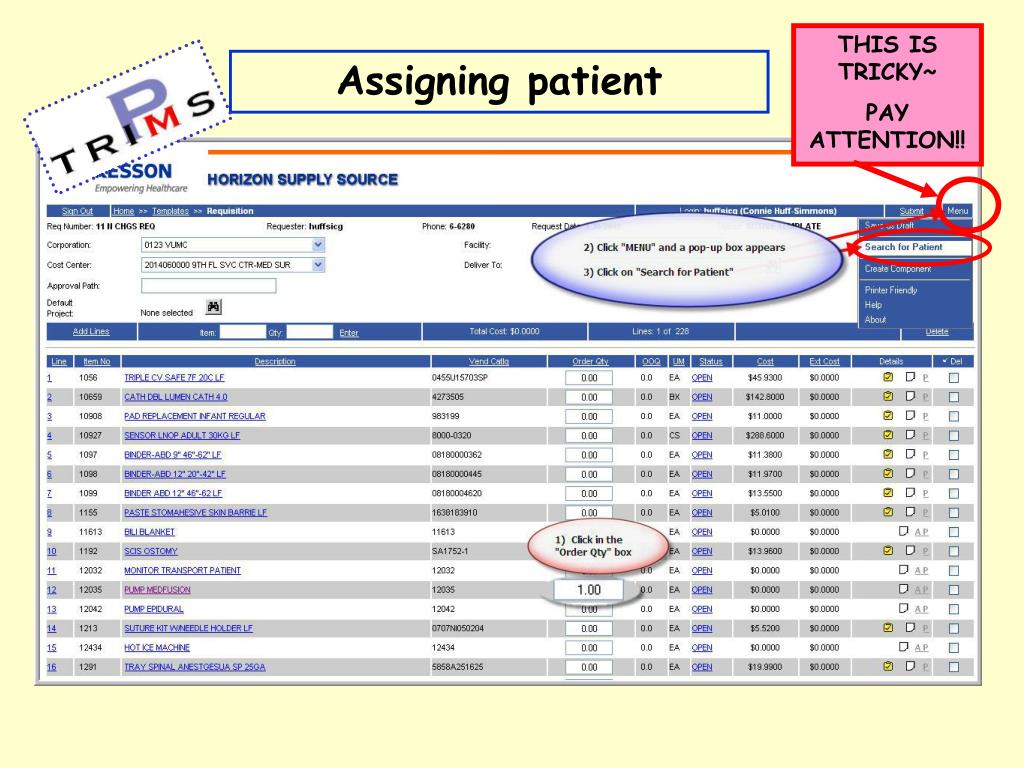Open note icon for MONITOR TRANSPORT PATIENT row

click(903, 569)
